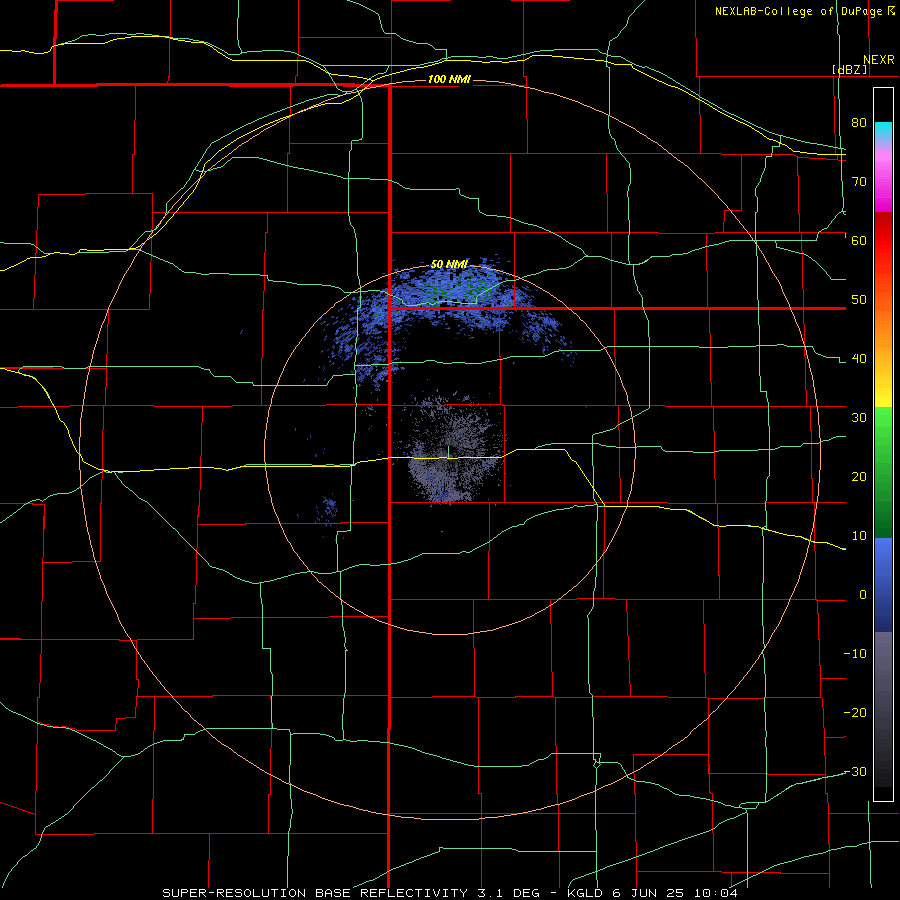Click the red segment of the color bar

[883, 241]
